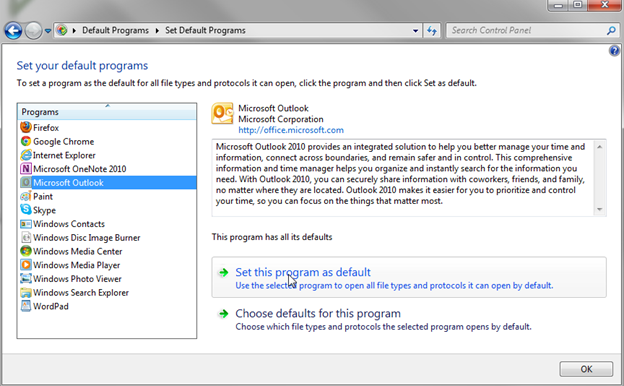Click the Microsoft OneNote 2010 icon
This screenshot has width=624, height=386.
[x=26, y=169]
